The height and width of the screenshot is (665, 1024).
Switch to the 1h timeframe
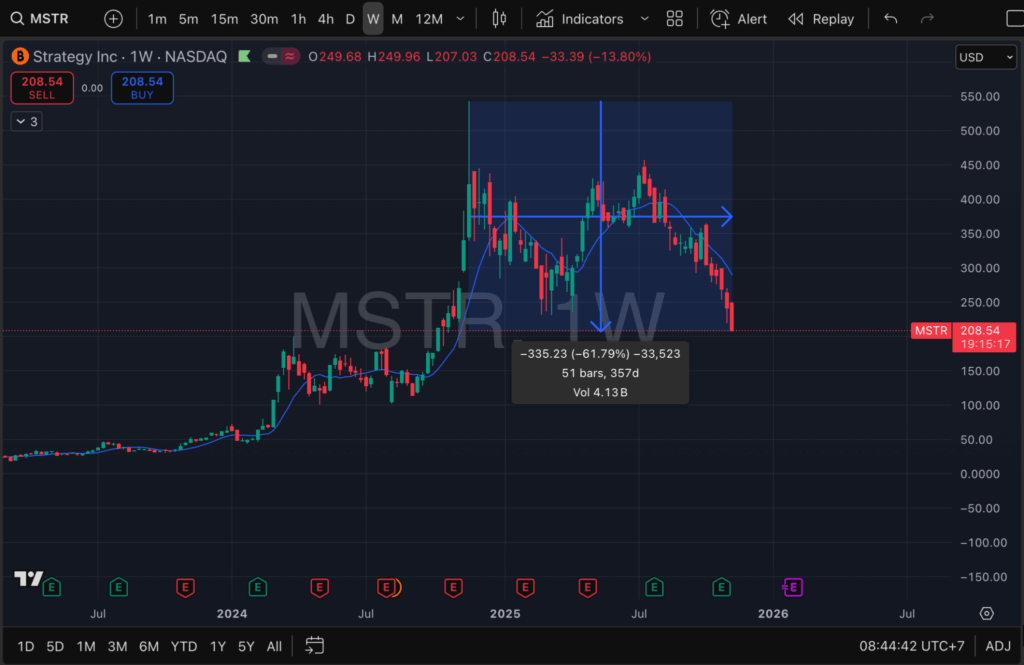(298, 19)
